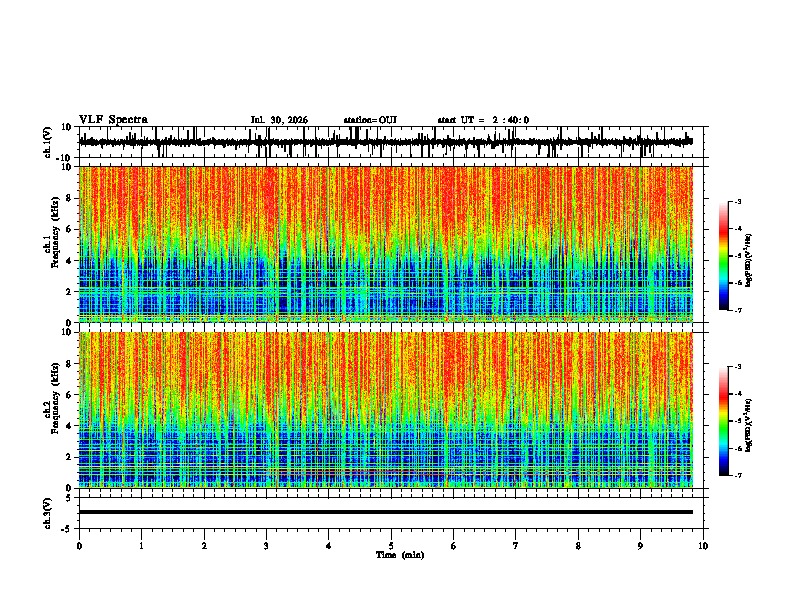This screenshot has width=792, height=612.
Task: Click the "5" tick on the time axis
Action: [391, 546]
